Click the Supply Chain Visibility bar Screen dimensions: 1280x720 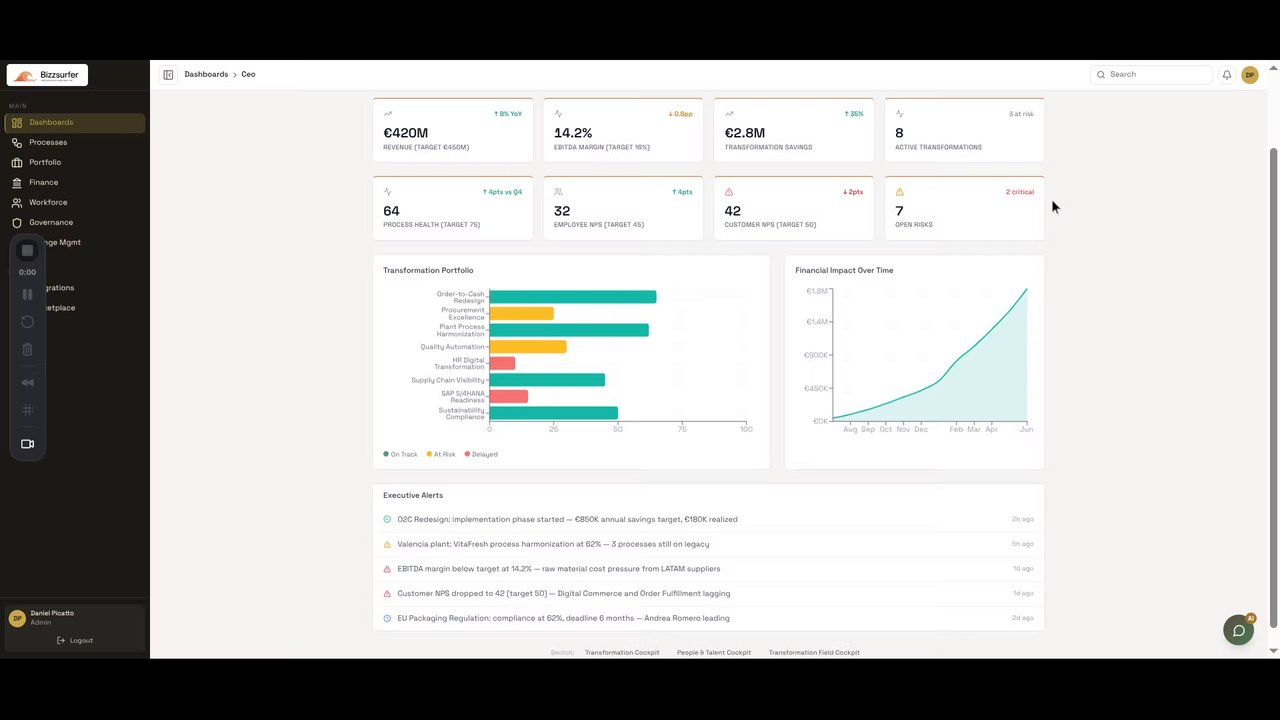[547, 380]
